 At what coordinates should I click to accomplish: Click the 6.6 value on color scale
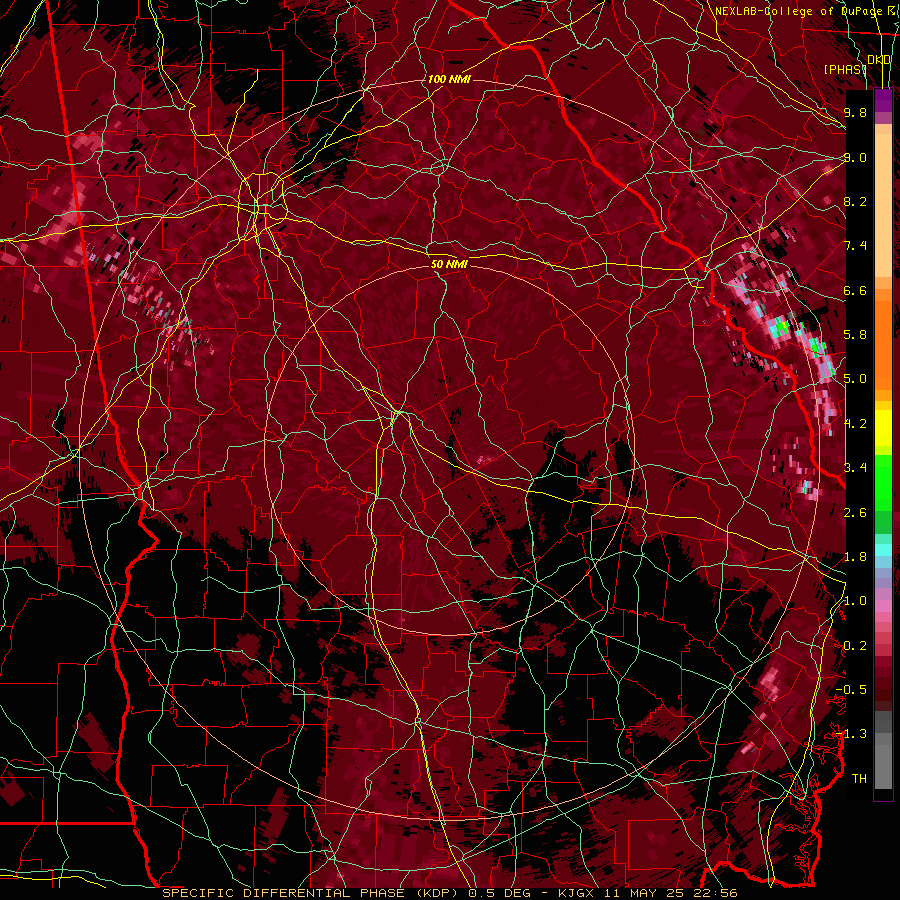855,290
